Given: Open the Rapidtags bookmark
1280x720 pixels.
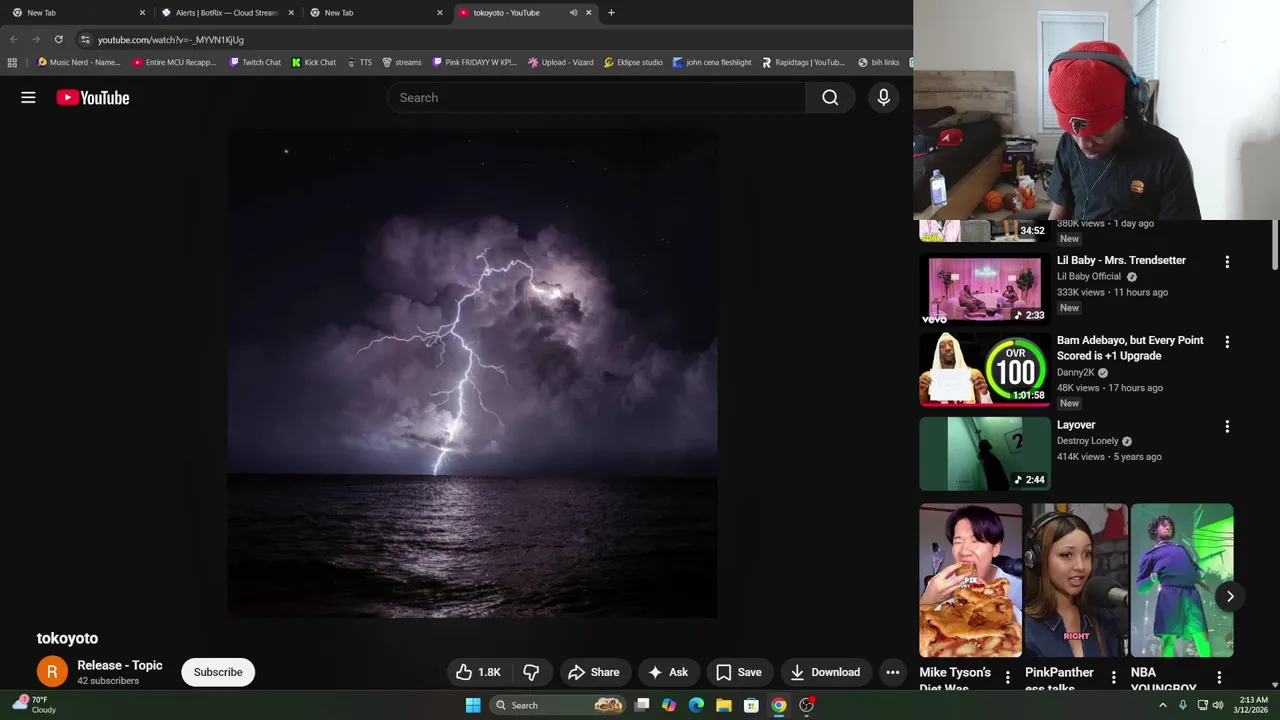Looking at the screenshot, I should pyautogui.click(x=803, y=62).
